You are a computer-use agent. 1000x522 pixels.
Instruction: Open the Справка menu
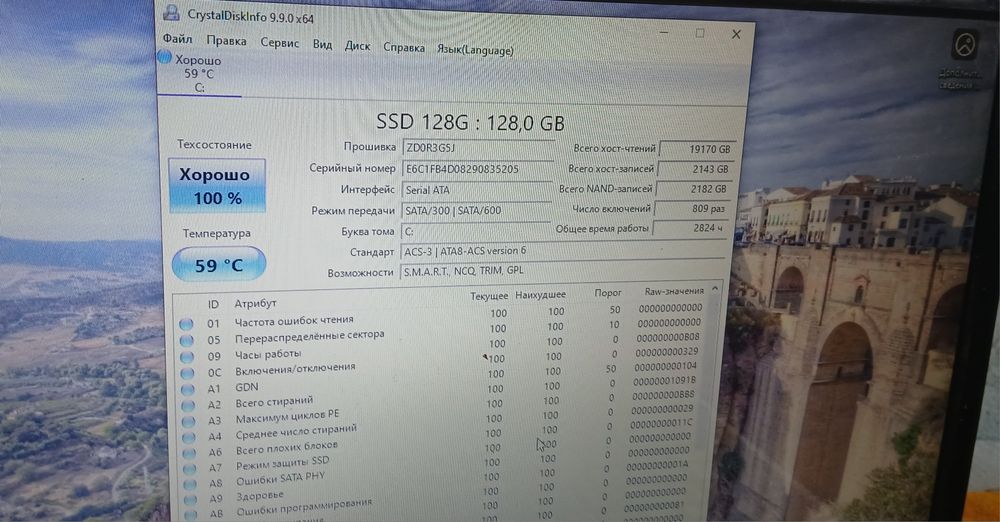pyautogui.click(x=404, y=47)
